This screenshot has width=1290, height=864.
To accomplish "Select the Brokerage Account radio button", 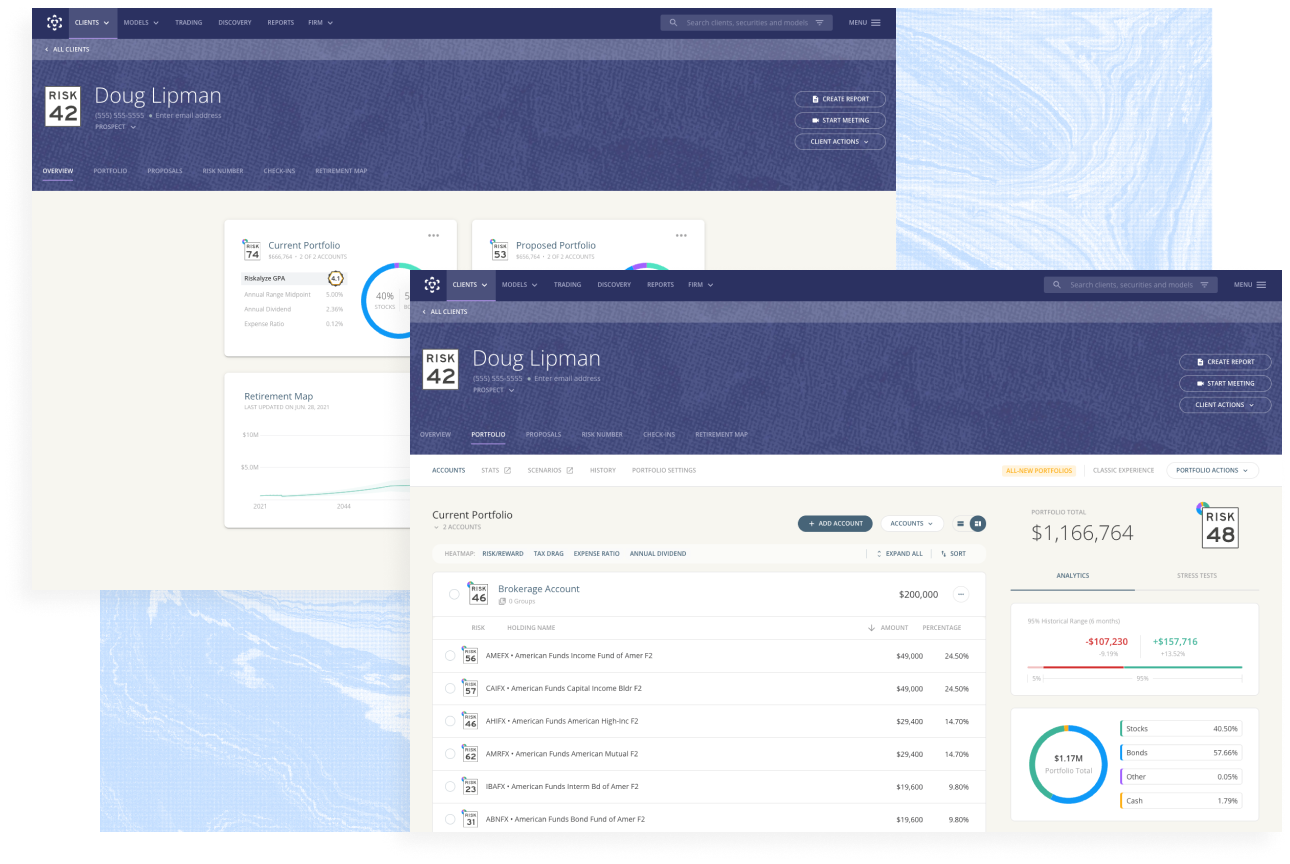I will [x=454, y=594].
